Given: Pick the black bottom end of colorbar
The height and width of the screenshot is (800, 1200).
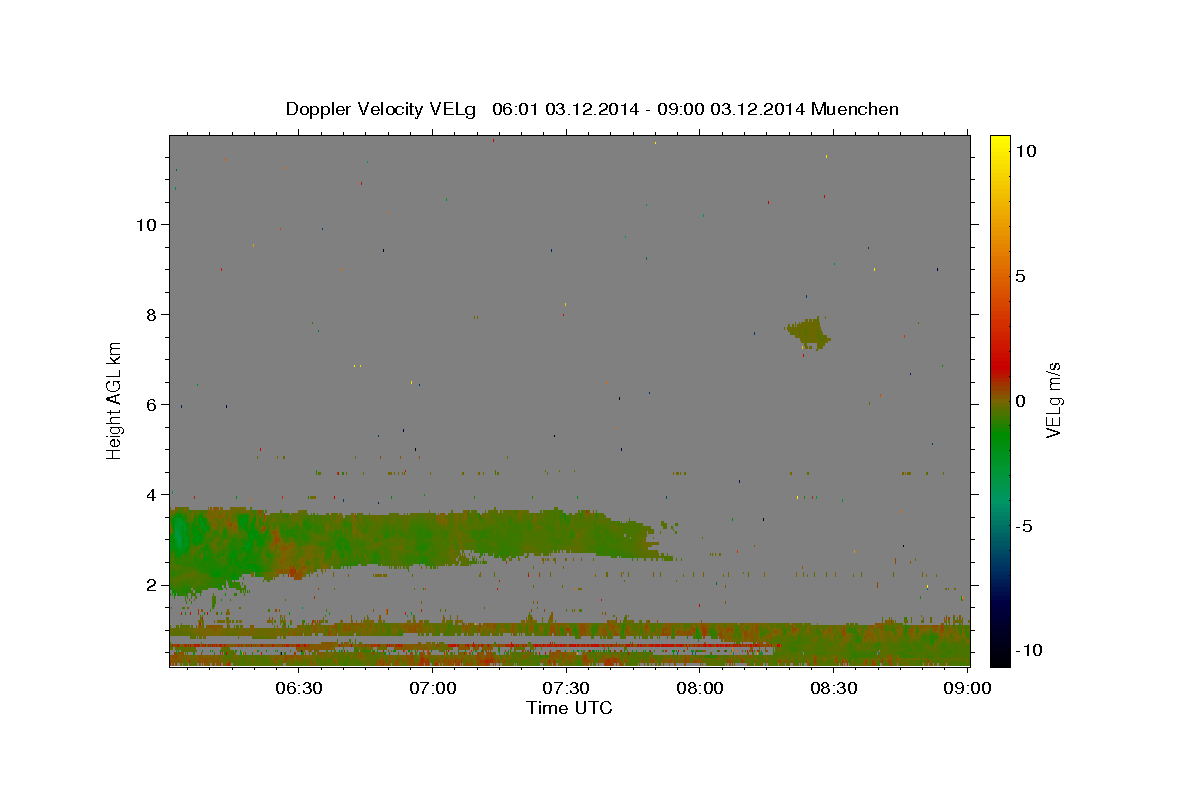Looking at the screenshot, I should 1000,658.
